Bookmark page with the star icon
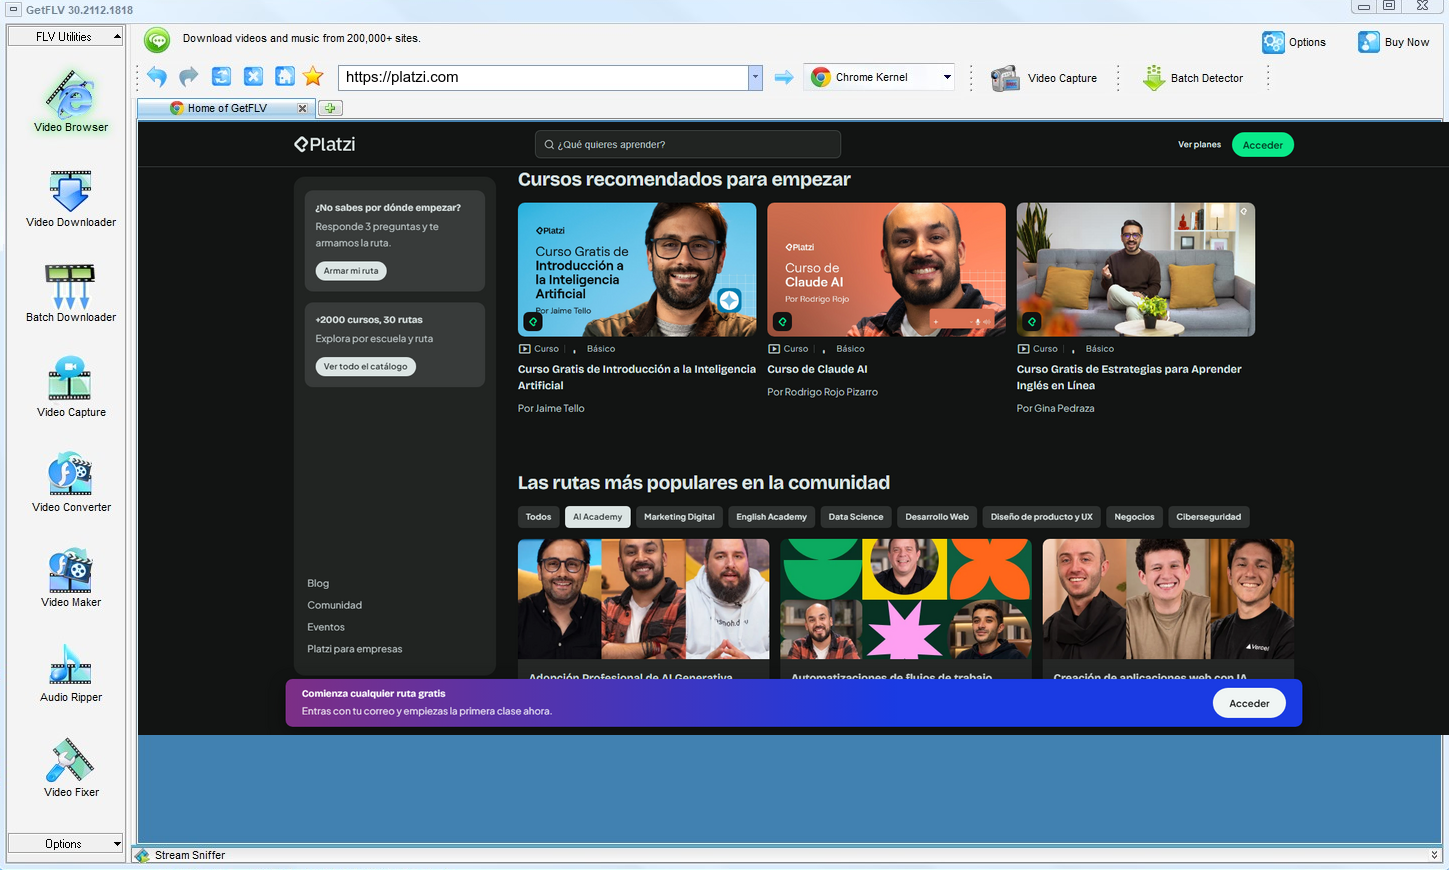Image resolution: width=1449 pixels, height=870 pixels. (313, 77)
